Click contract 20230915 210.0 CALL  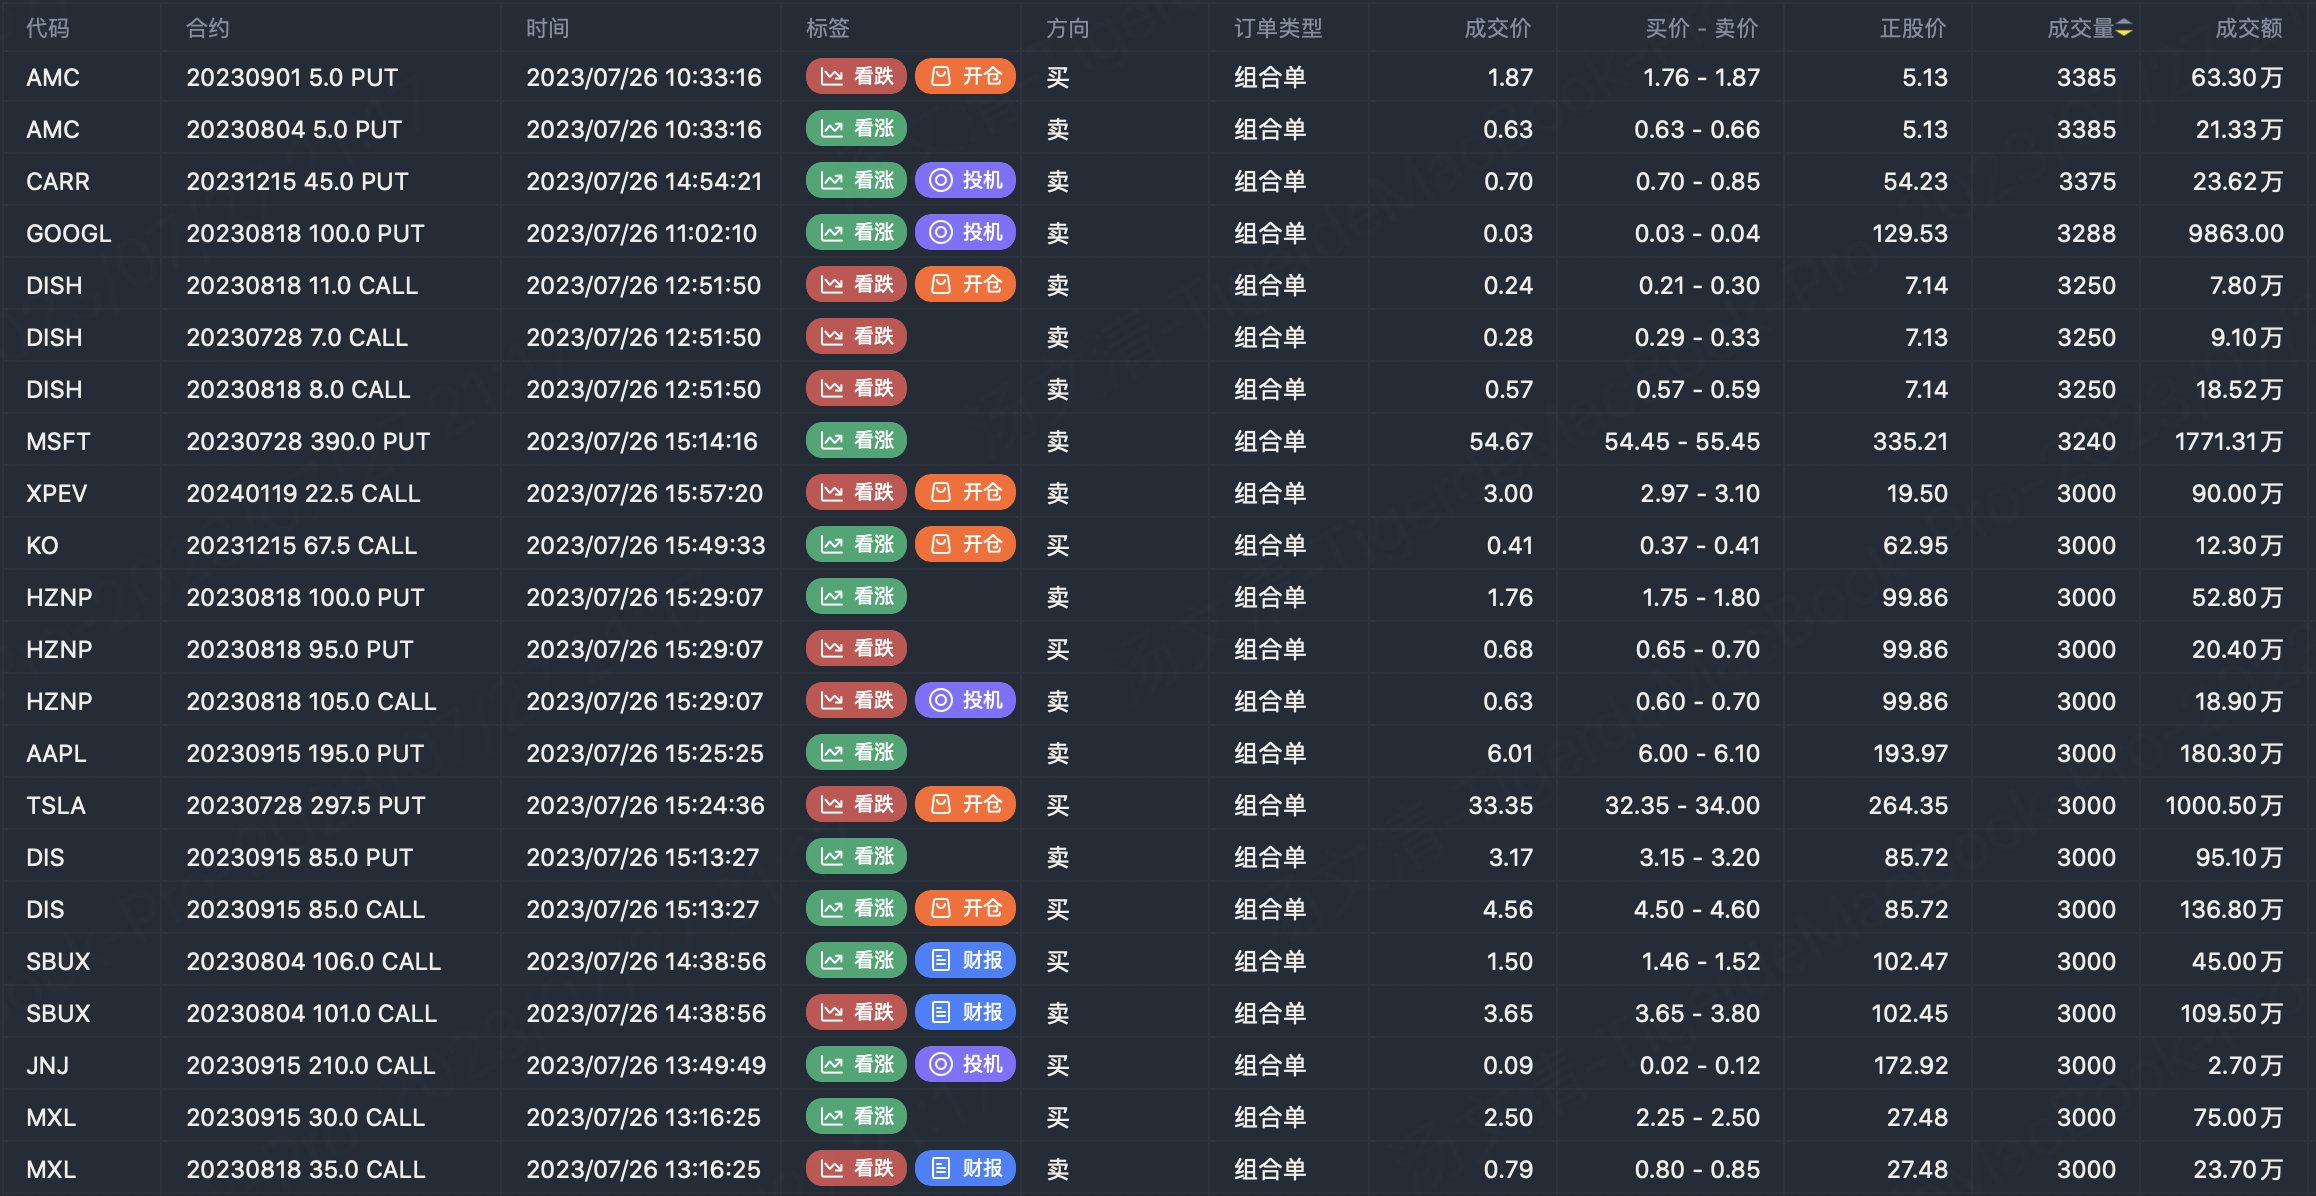[x=311, y=1065]
